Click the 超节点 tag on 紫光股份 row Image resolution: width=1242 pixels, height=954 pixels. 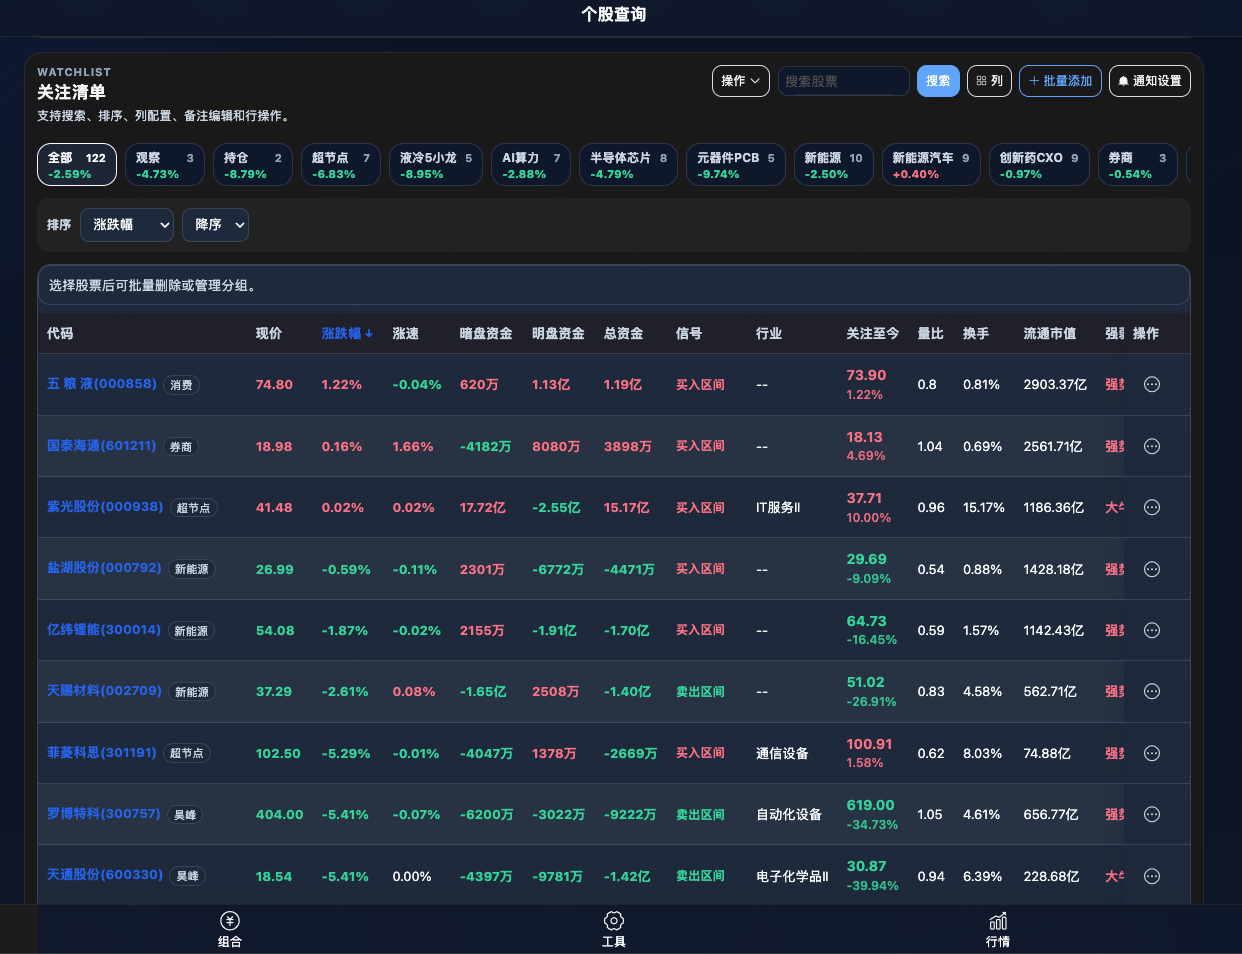coord(193,508)
